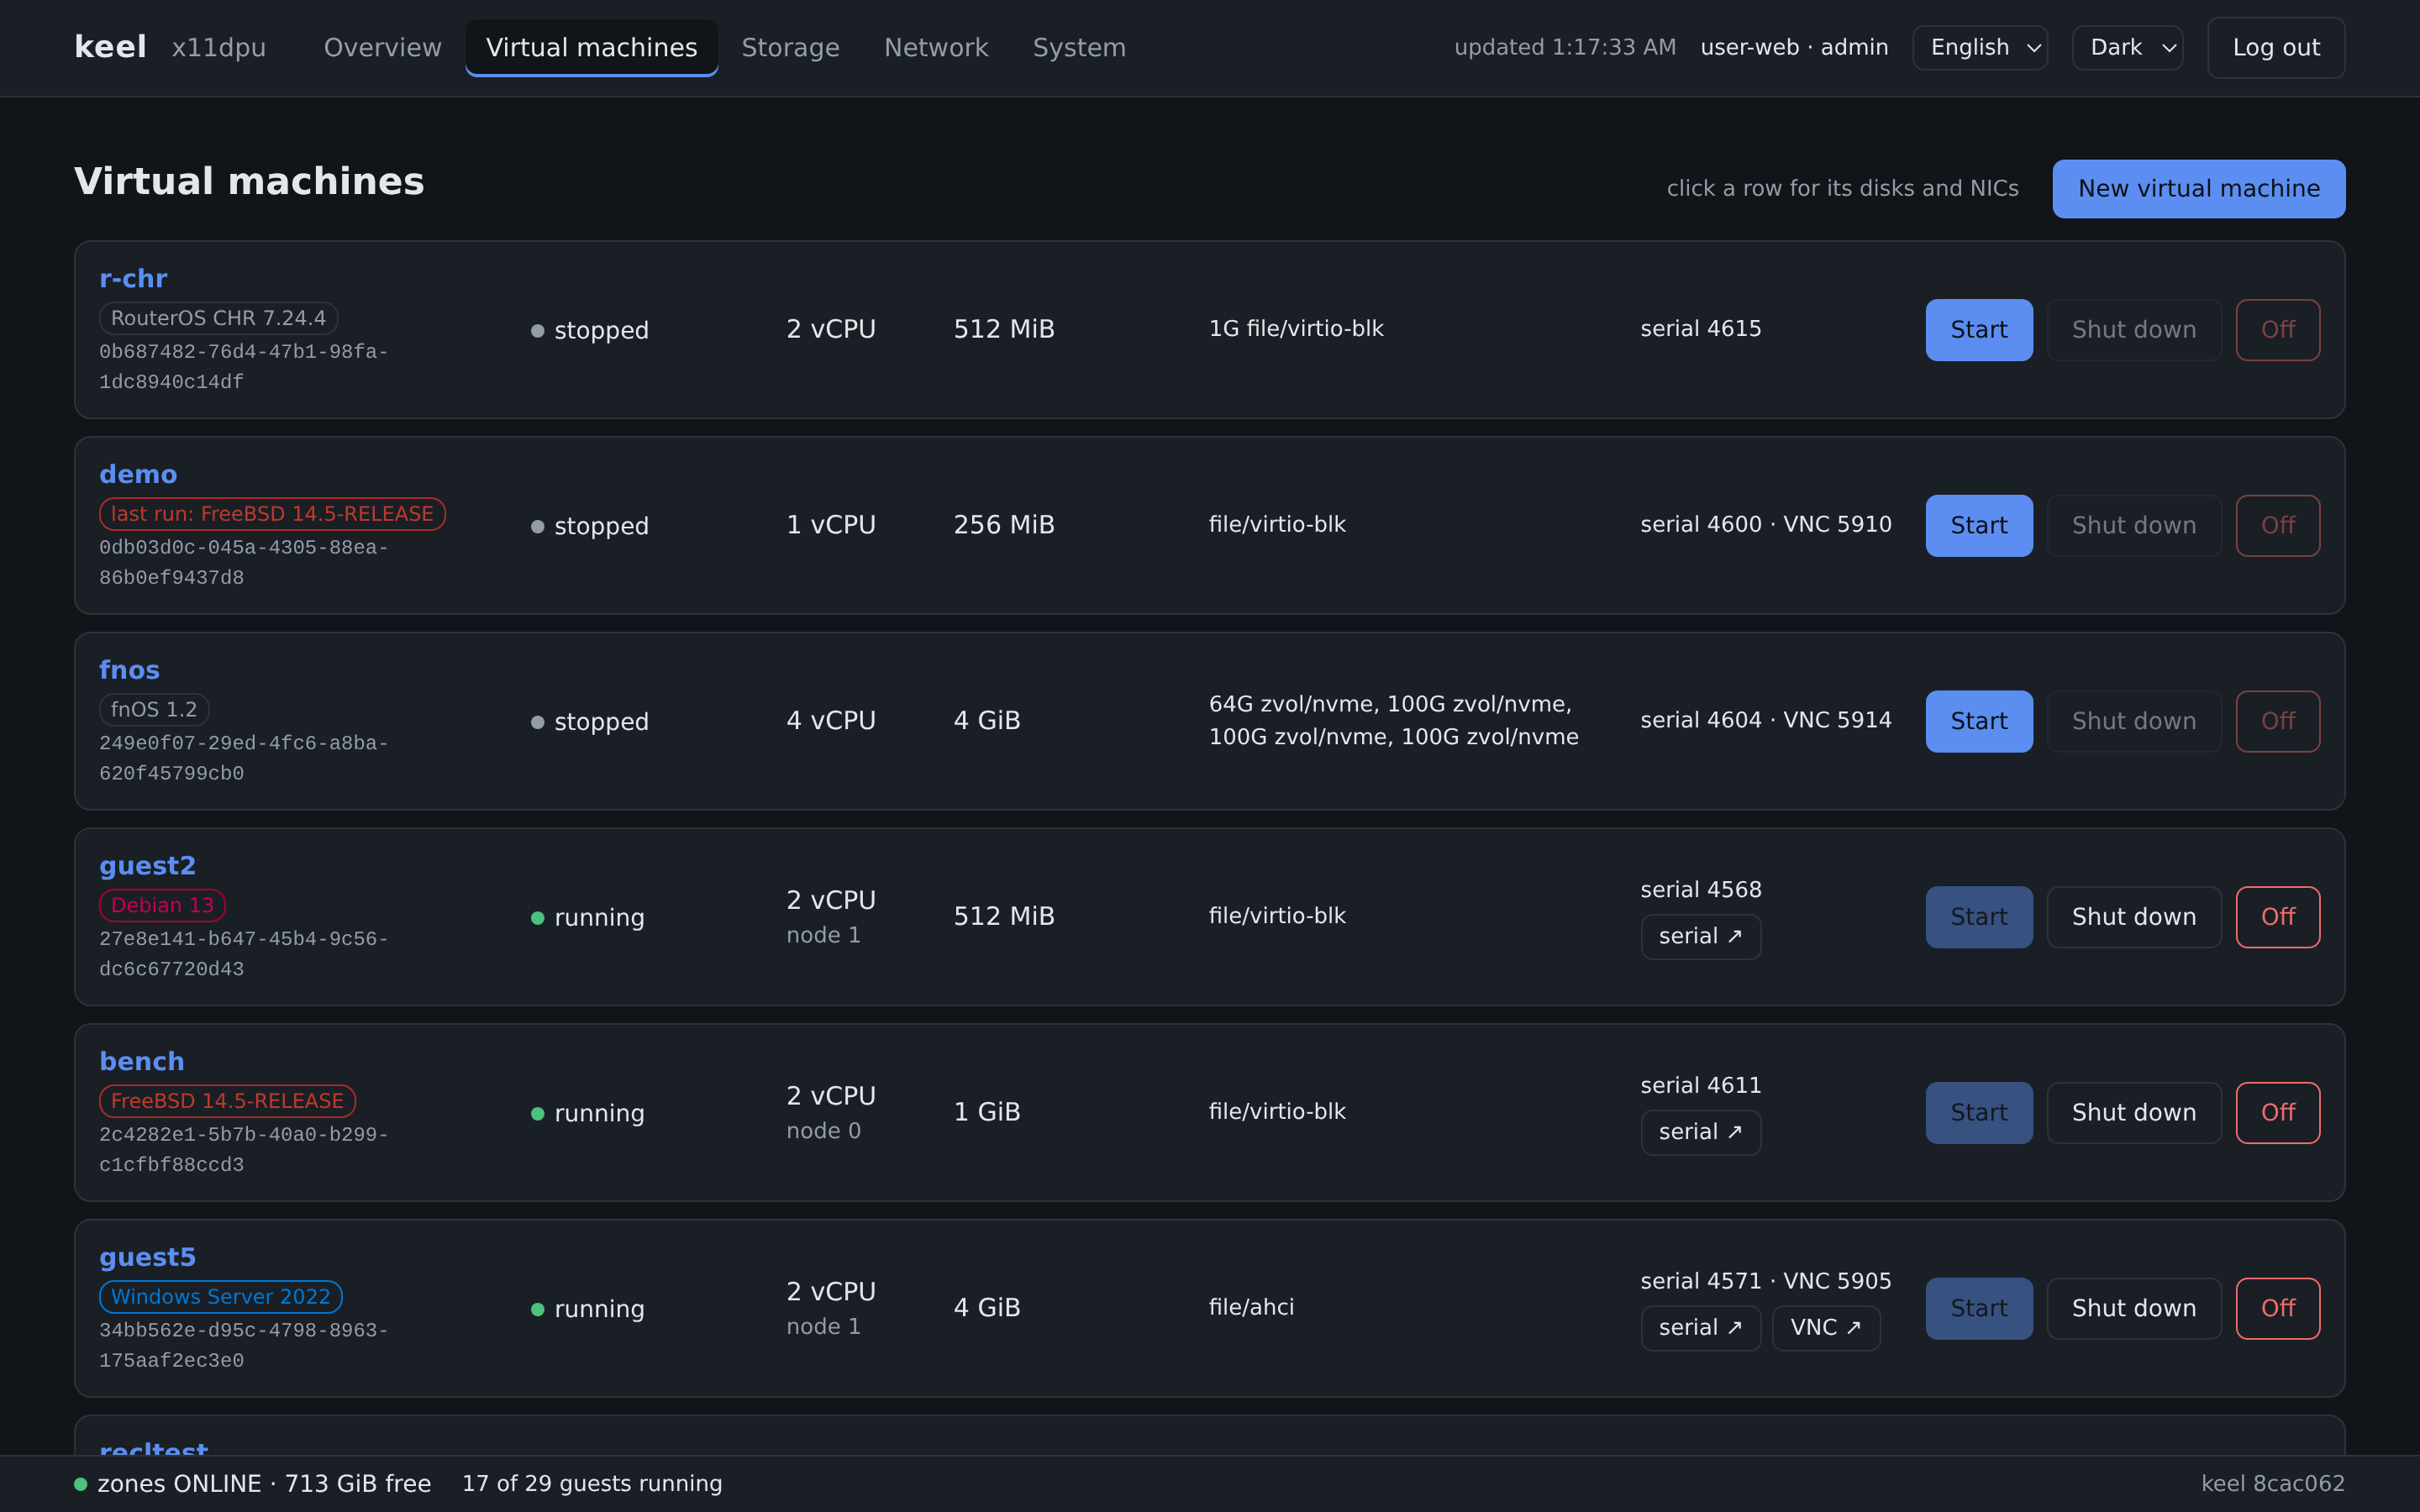The height and width of the screenshot is (1512, 2420).
Task: Click the 256 MiB memory value
Action: pos(1003,524)
